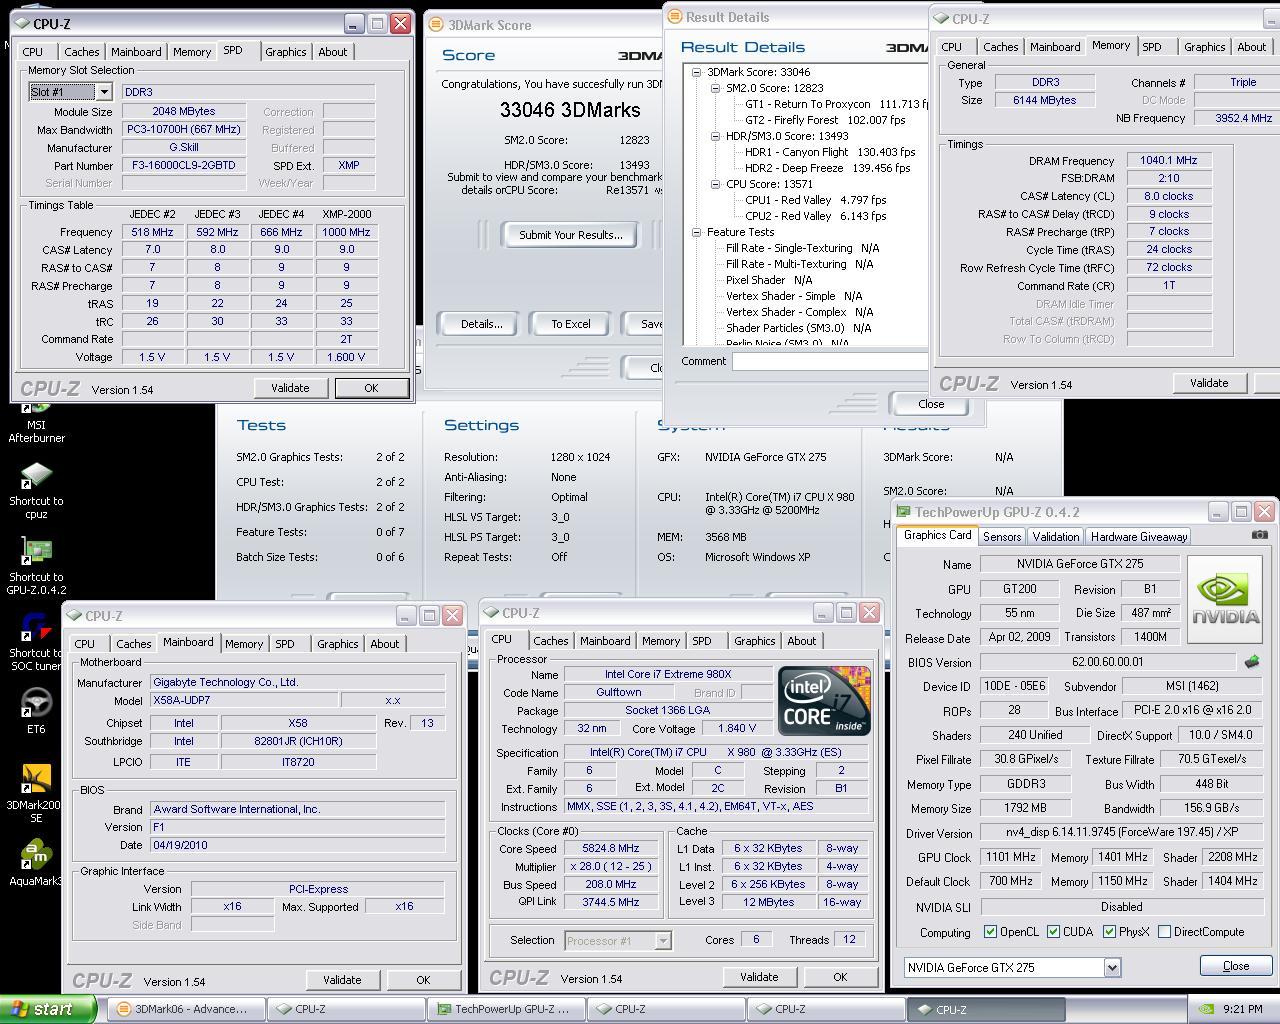Viewport: 1280px width, 1024px height.
Task: Open Processor #1 selection dropdown
Action: [x=662, y=940]
